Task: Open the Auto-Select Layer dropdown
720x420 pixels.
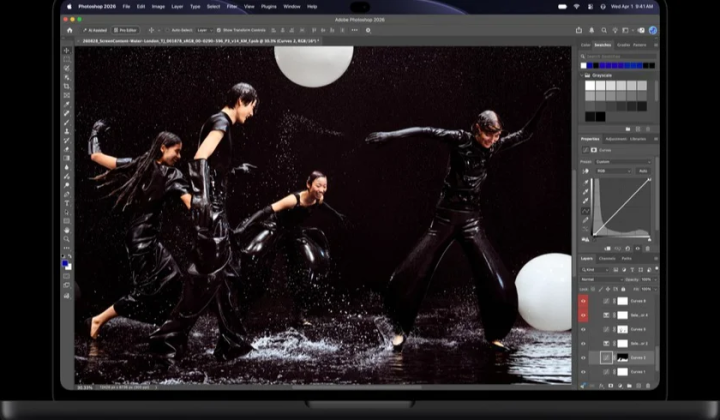Action: click(204, 30)
